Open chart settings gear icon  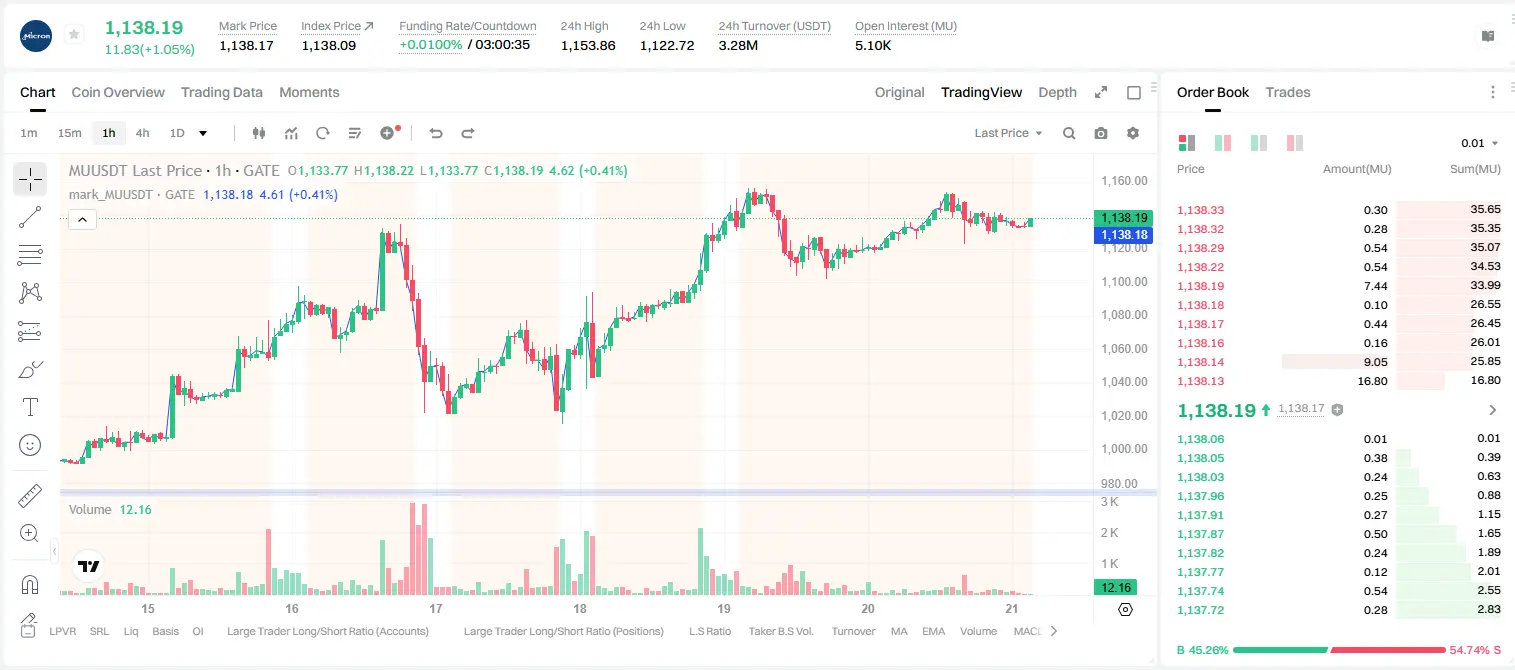click(x=1133, y=133)
